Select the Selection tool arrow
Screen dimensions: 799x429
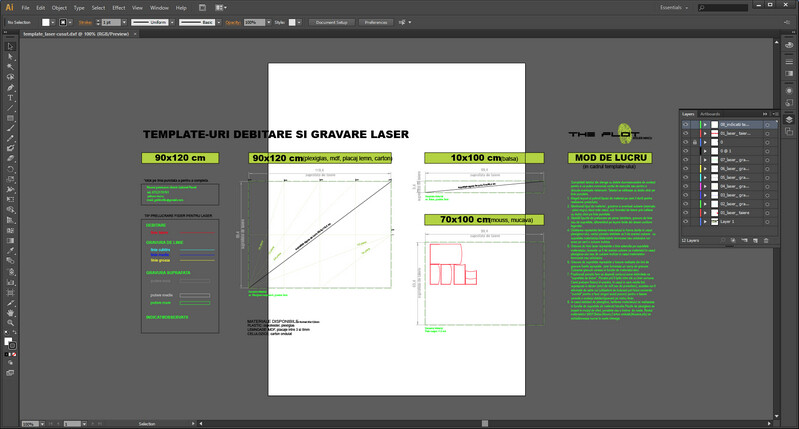[10, 46]
